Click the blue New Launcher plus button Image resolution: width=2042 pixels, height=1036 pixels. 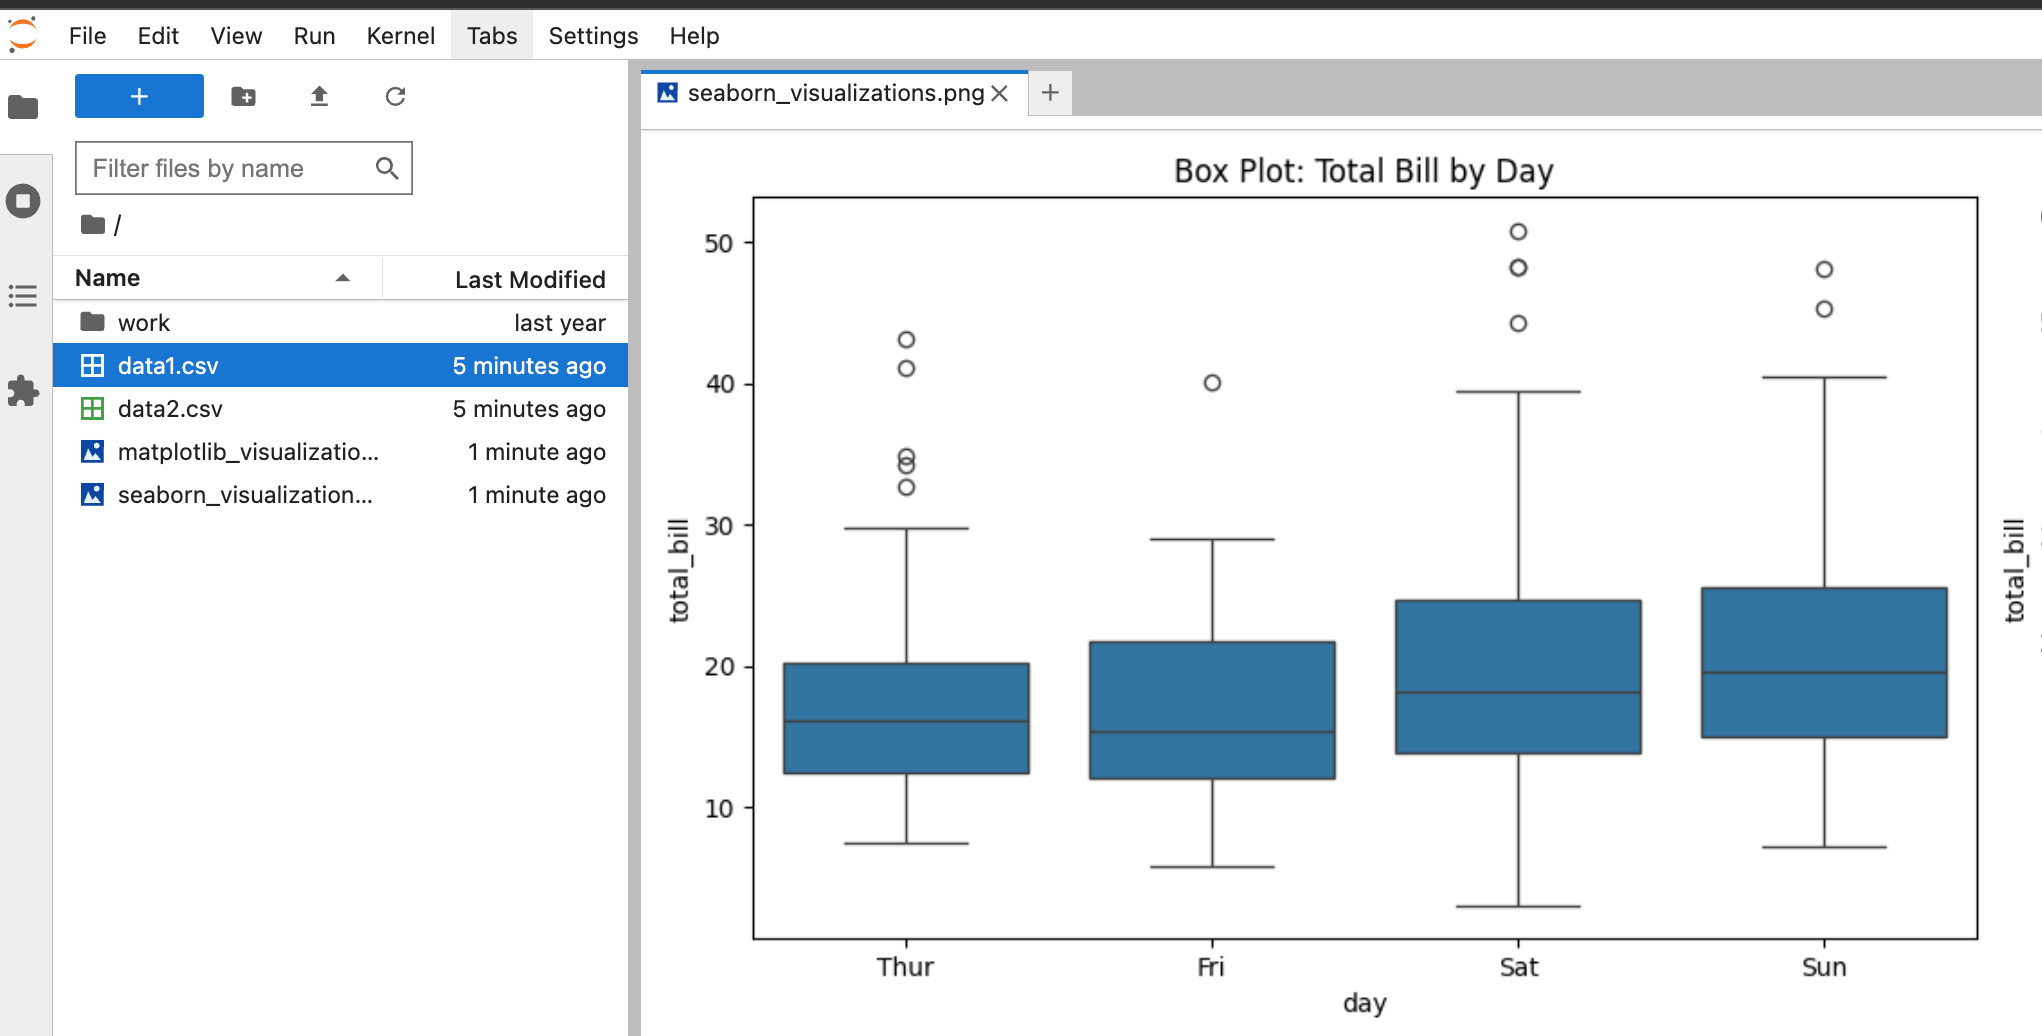coord(139,96)
